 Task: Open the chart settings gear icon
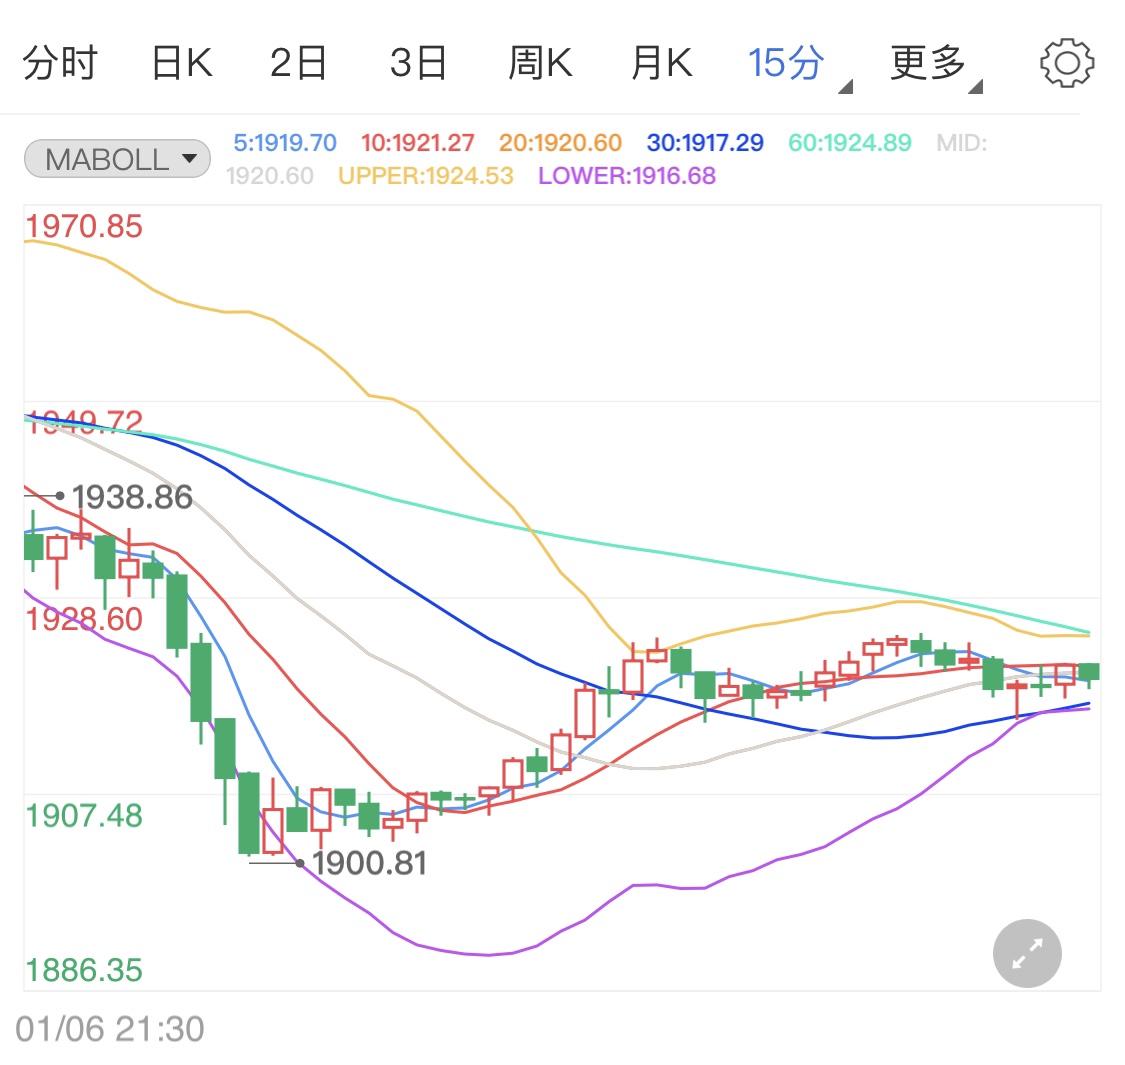pyautogui.click(x=1067, y=63)
